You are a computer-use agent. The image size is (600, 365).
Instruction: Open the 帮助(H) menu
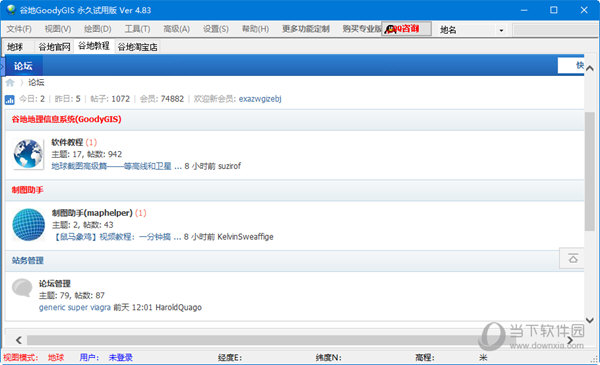click(255, 29)
